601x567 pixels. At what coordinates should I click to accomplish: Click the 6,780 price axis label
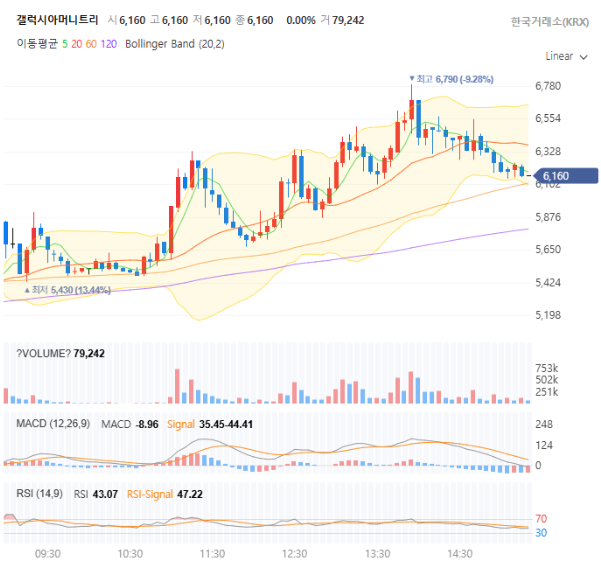[x=548, y=86]
